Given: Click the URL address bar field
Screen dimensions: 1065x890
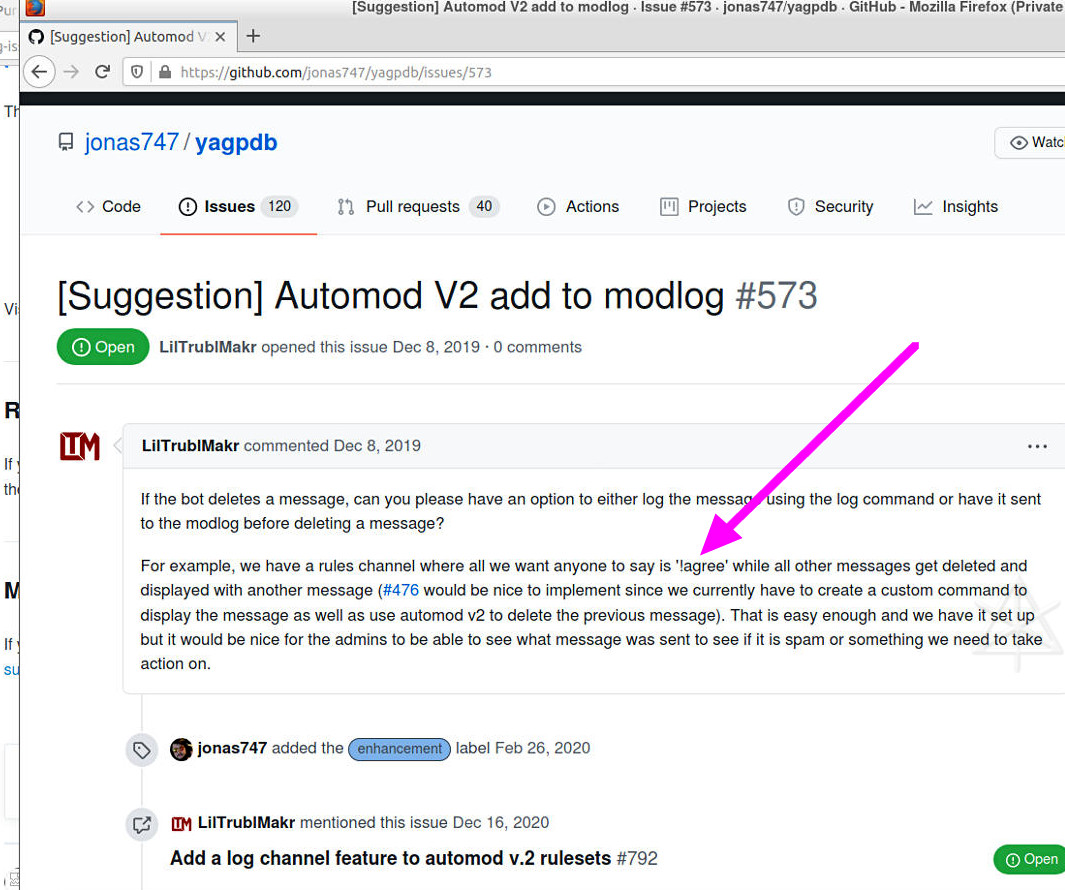Looking at the screenshot, I should 600,72.
